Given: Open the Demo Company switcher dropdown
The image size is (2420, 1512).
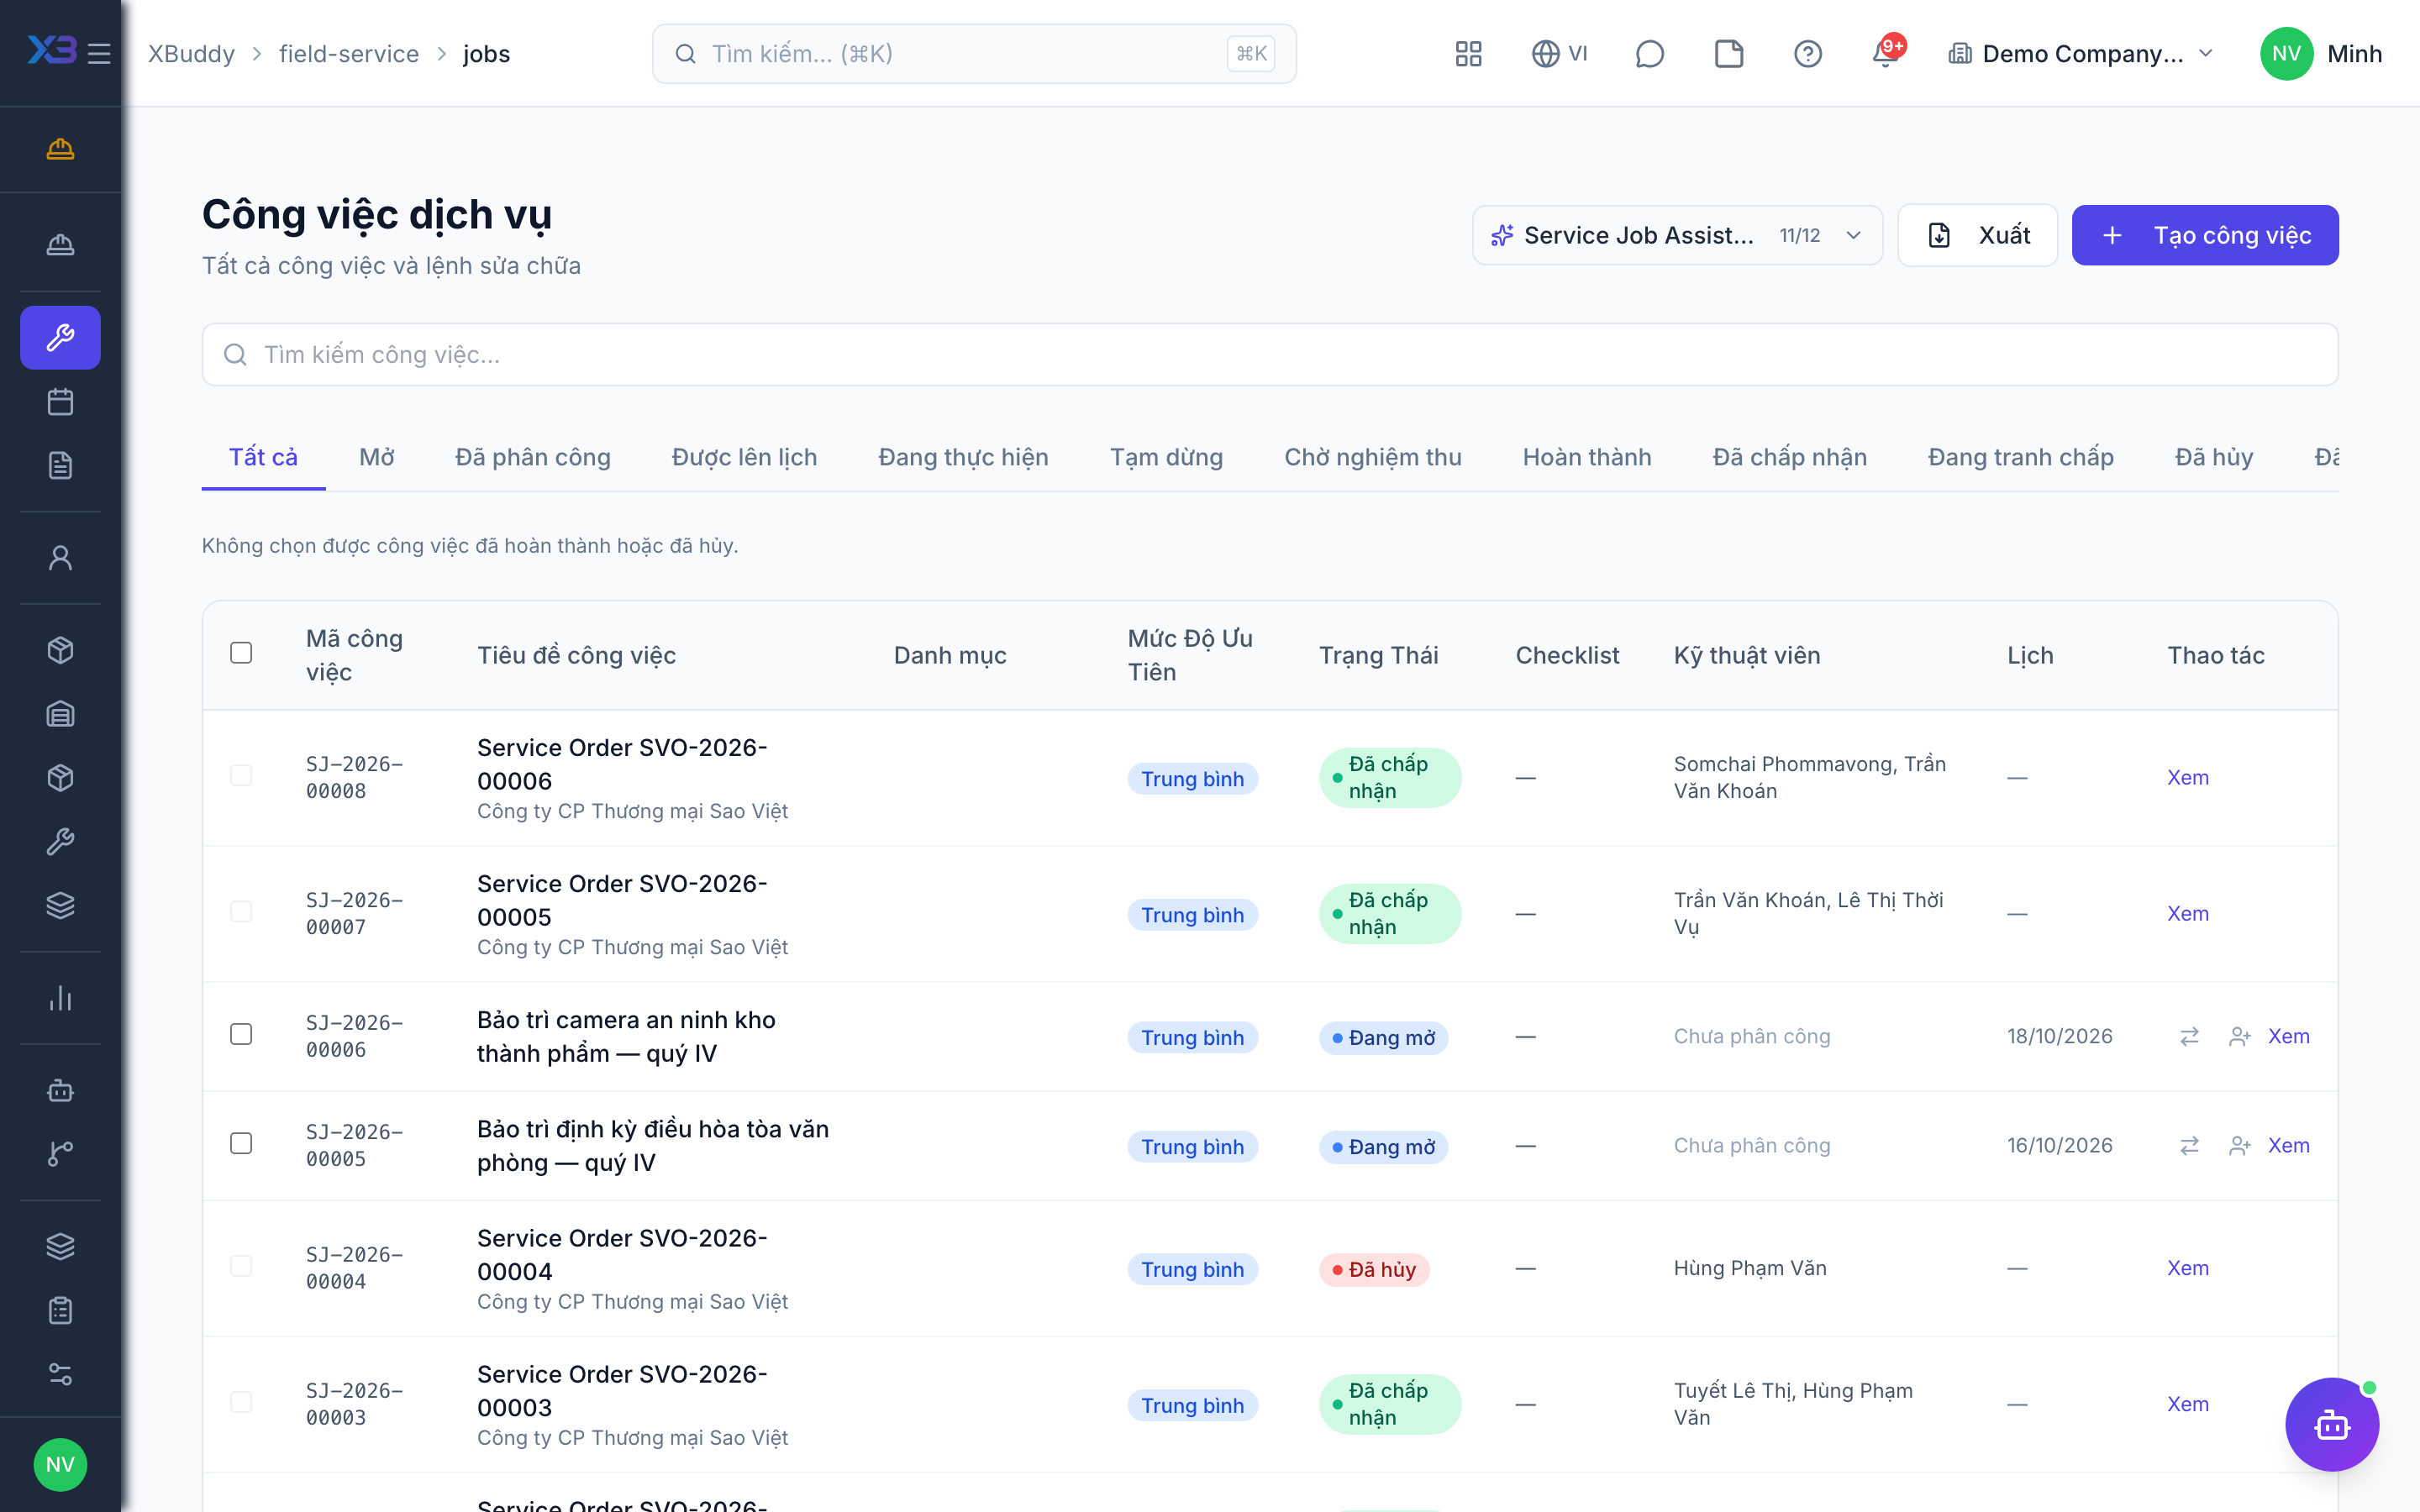Looking at the screenshot, I should point(2081,53).
